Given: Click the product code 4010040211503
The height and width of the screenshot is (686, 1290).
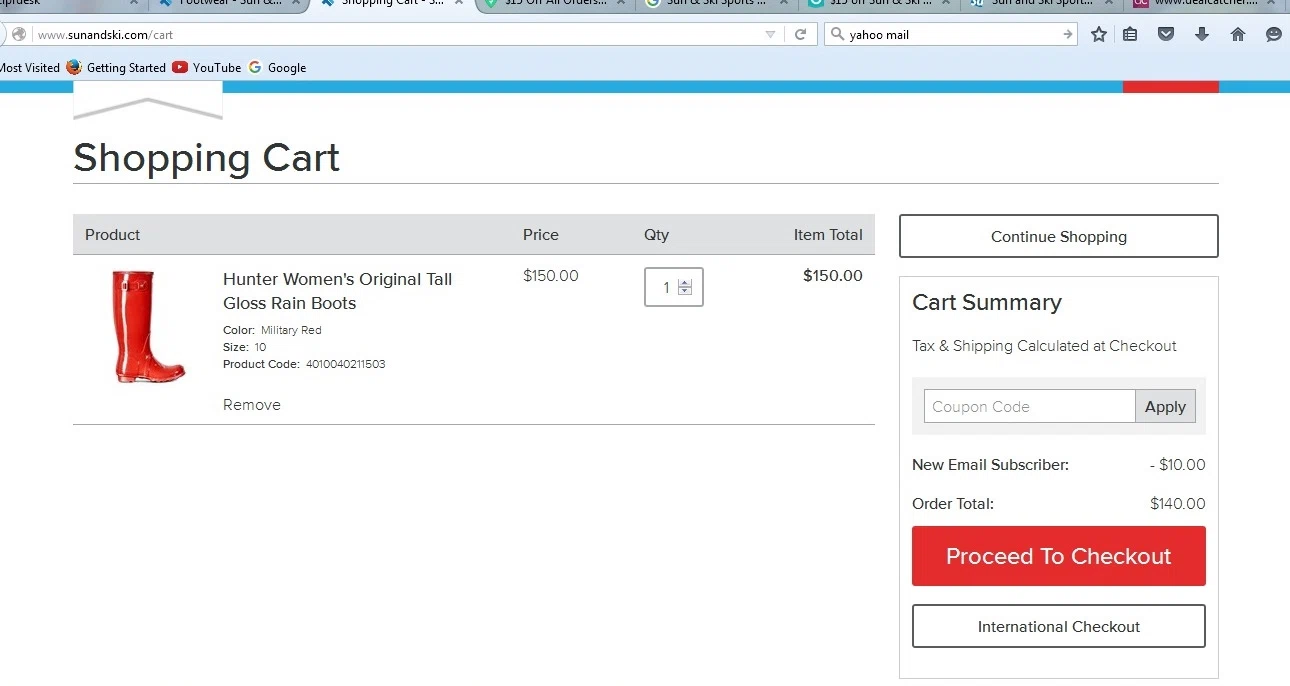Looking at the screenshot, I should (345, 364).
